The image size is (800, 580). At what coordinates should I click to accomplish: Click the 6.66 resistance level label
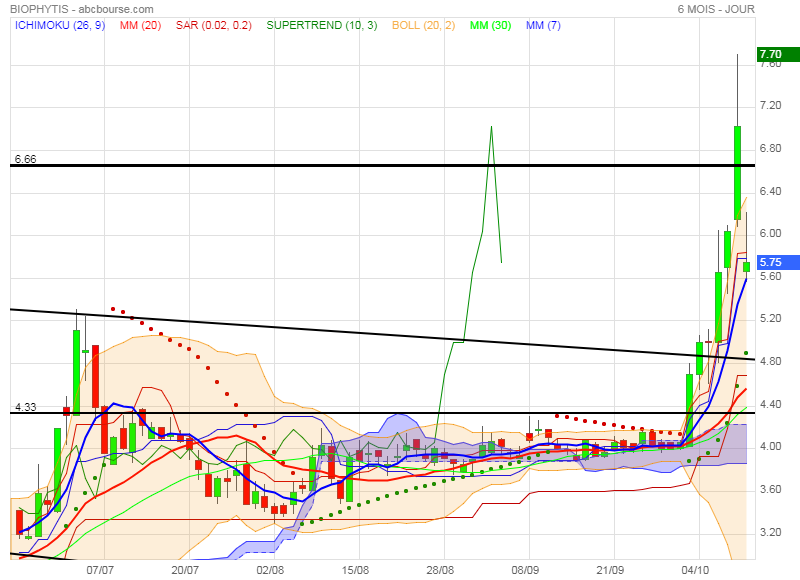click(x=26, y=159)
